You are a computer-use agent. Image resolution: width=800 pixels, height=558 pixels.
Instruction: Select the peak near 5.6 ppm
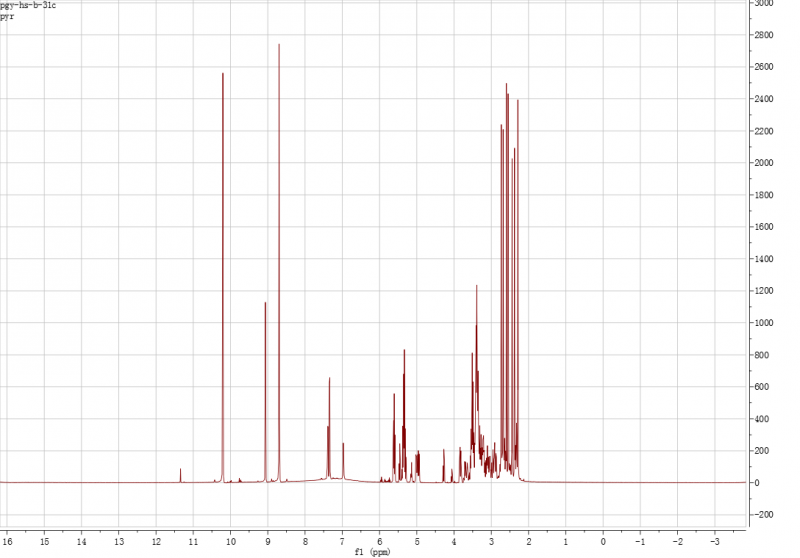click(394, 436)
